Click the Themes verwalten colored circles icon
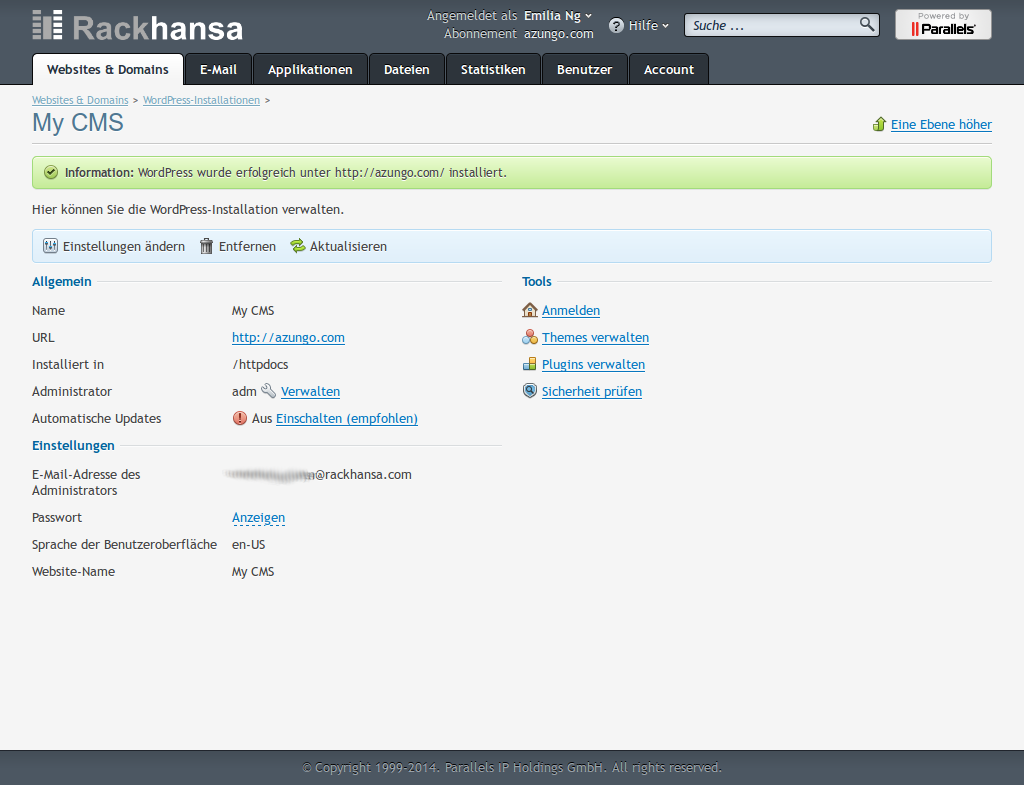The height and width of the screenshot is (785, 1024). tap(530, 338)
